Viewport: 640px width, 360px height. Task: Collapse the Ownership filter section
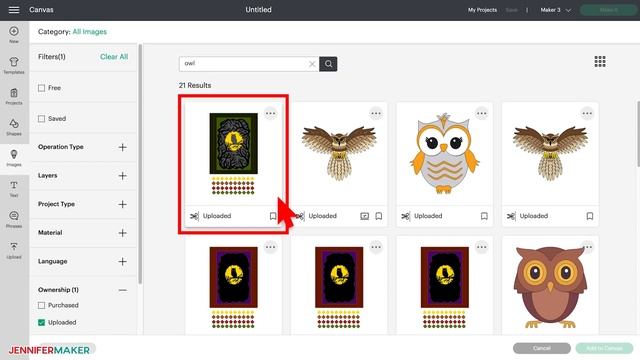pos(122,290)
